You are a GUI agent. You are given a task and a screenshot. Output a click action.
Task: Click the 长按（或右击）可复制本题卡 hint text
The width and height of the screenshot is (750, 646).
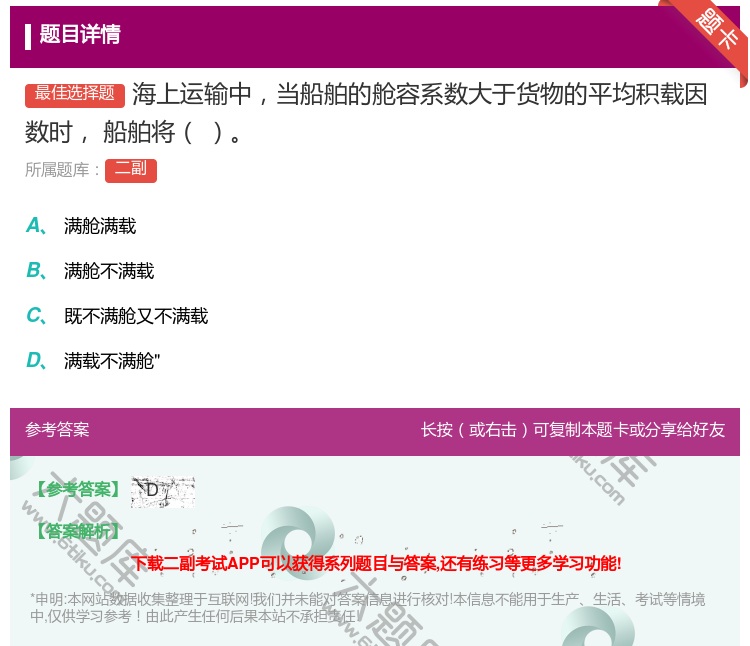pyautogui.click(x=573, y=429)
